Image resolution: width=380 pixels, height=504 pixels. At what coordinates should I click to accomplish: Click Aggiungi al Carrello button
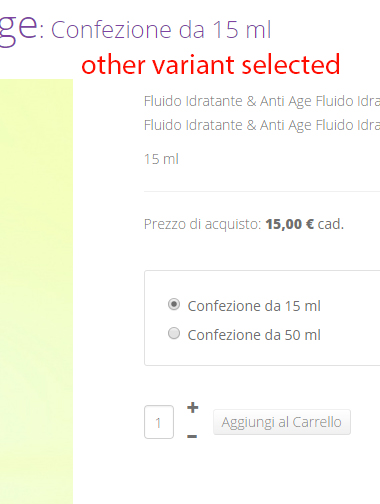282,422
